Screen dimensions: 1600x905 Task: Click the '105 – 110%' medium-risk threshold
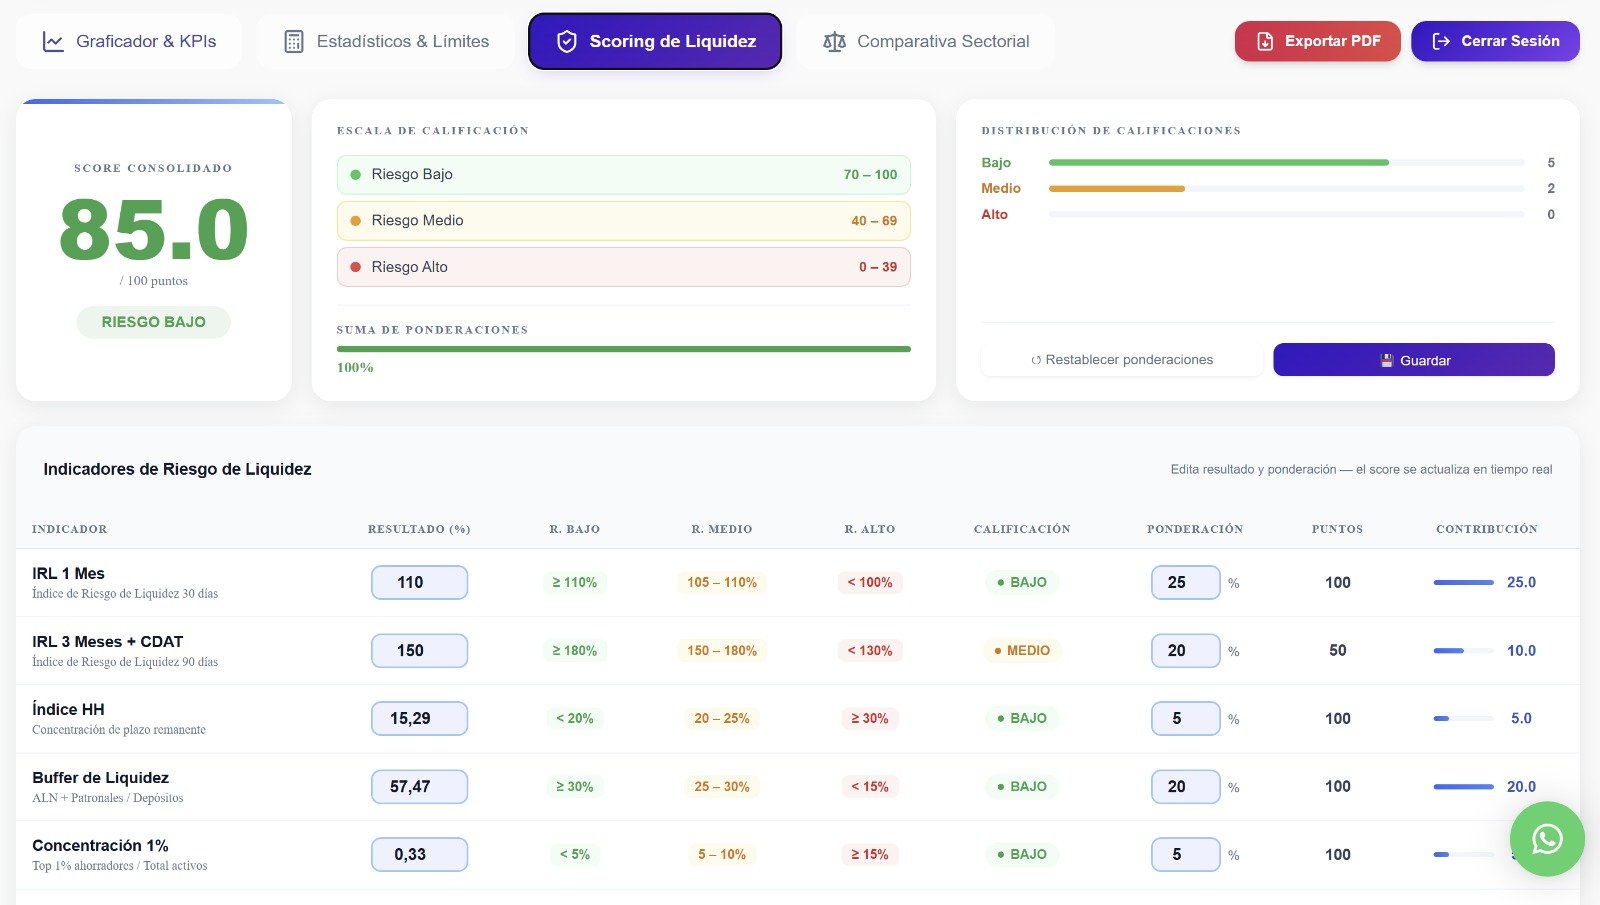[722, 582]
